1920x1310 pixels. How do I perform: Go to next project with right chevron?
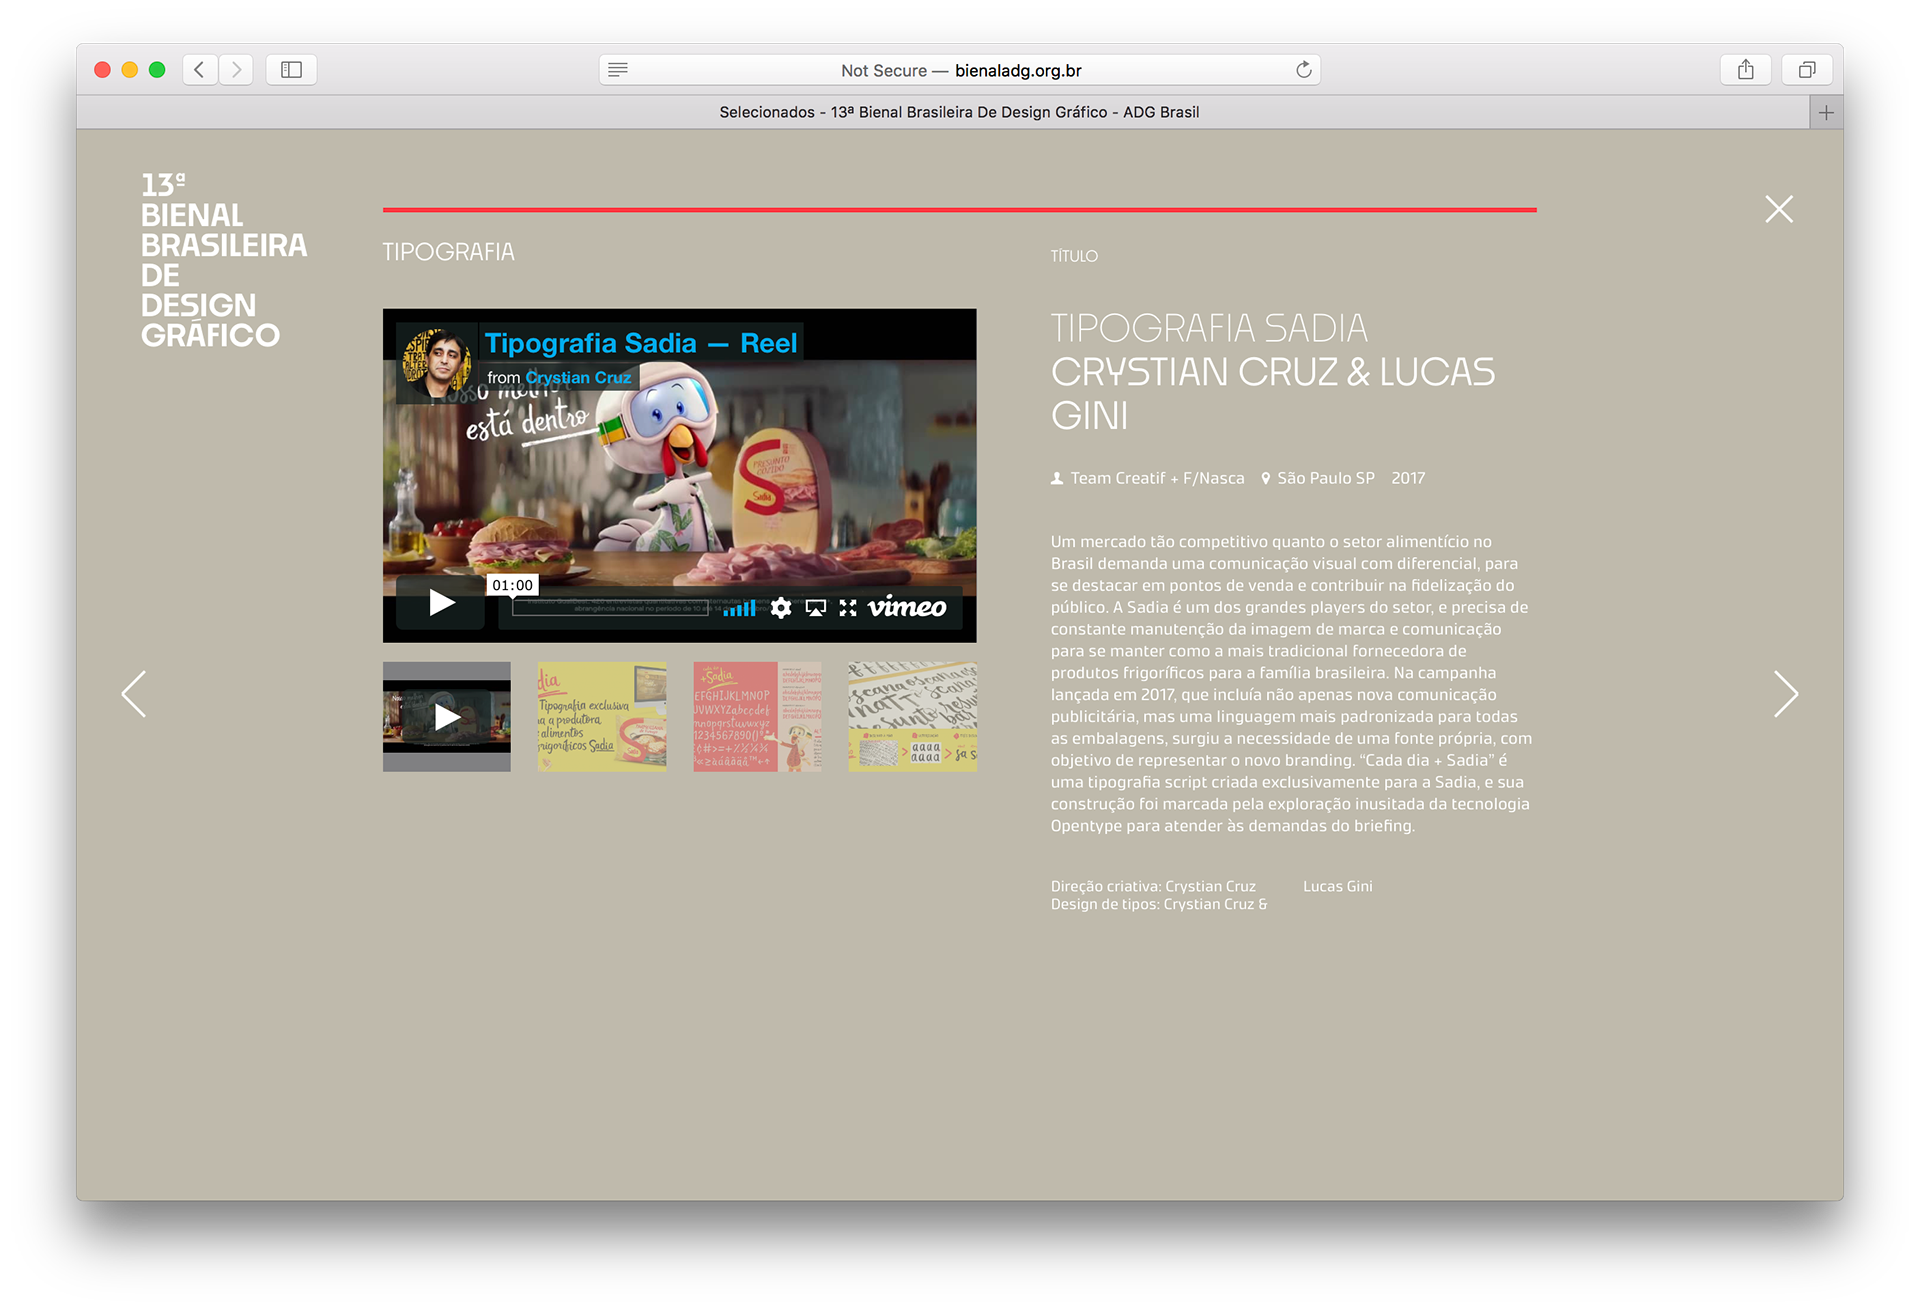1785,694
